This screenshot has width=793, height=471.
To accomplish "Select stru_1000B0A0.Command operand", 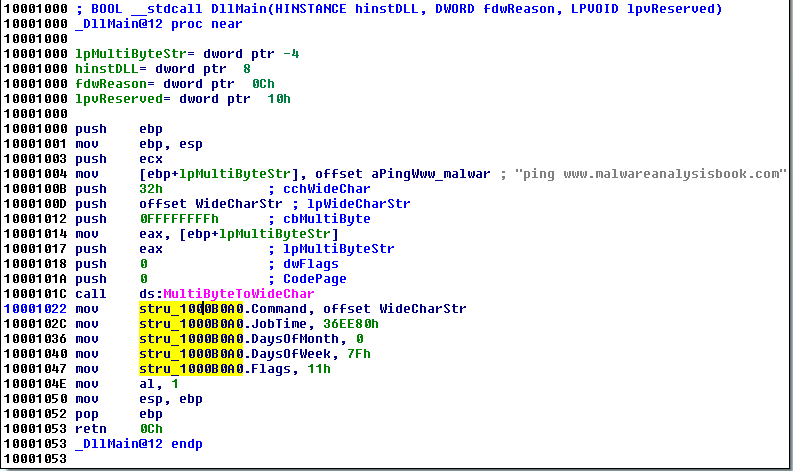I will click(219, 309).
